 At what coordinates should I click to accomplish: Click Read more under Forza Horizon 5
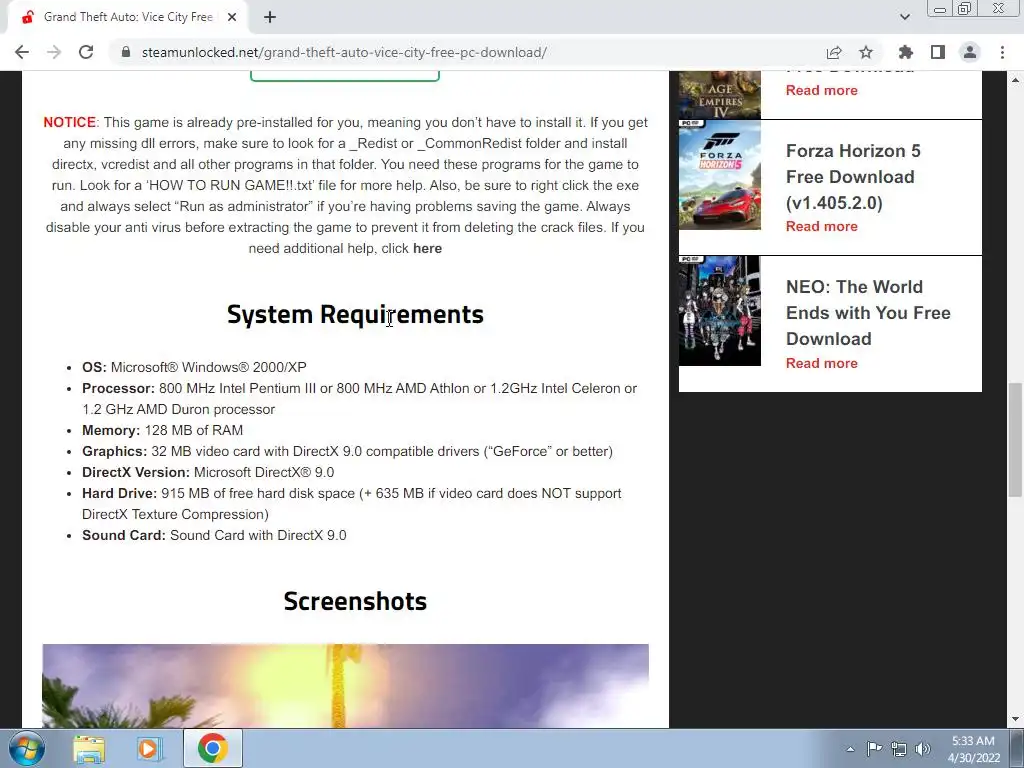[822, 226]
